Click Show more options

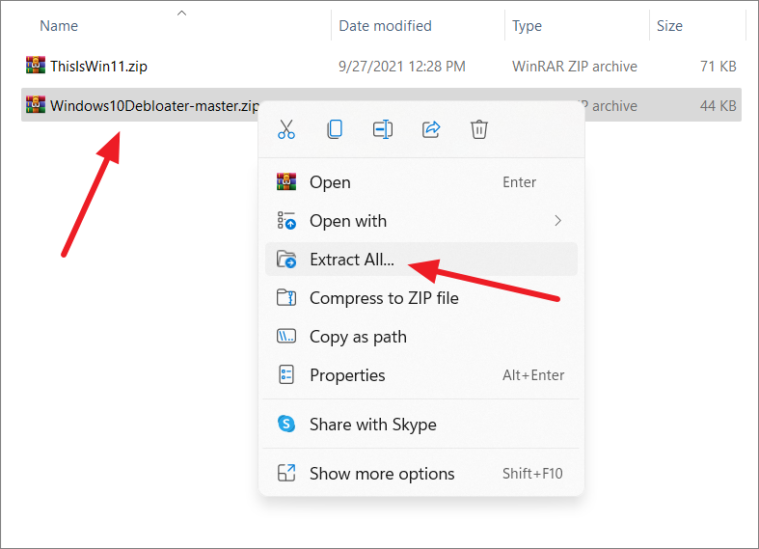coord(421,473)
